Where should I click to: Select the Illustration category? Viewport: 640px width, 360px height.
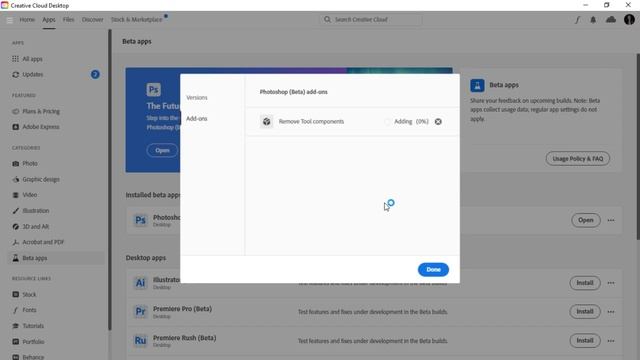point(36,211)
